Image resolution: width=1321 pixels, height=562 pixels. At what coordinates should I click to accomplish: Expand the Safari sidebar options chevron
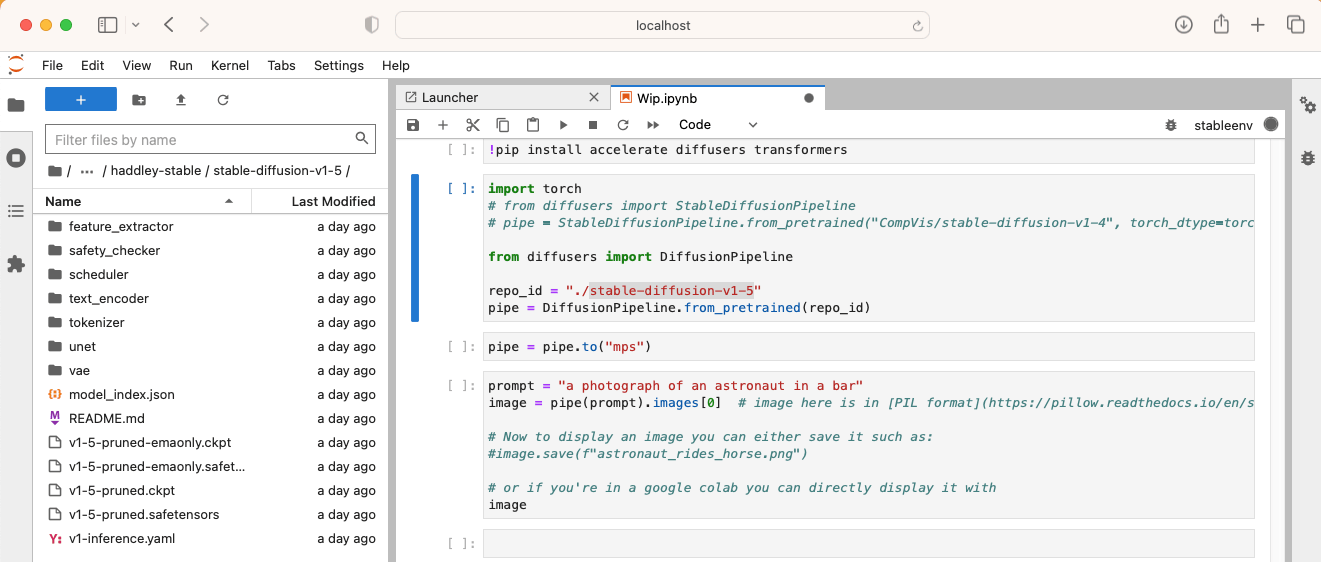point(136,25)
